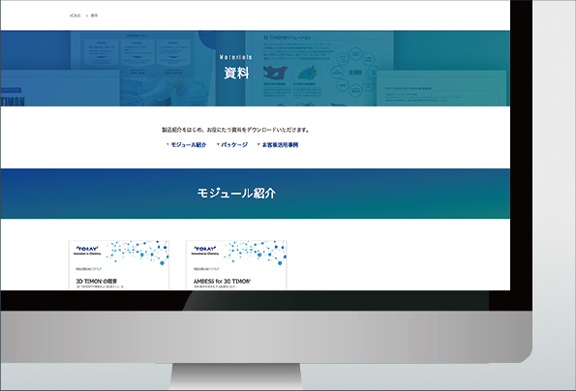Image resolution: width=576 pixels, height=391 pixels.
Task: Click the モジュール紹介 section header banner
Action: pyautogui.click(x=255, y=194)
